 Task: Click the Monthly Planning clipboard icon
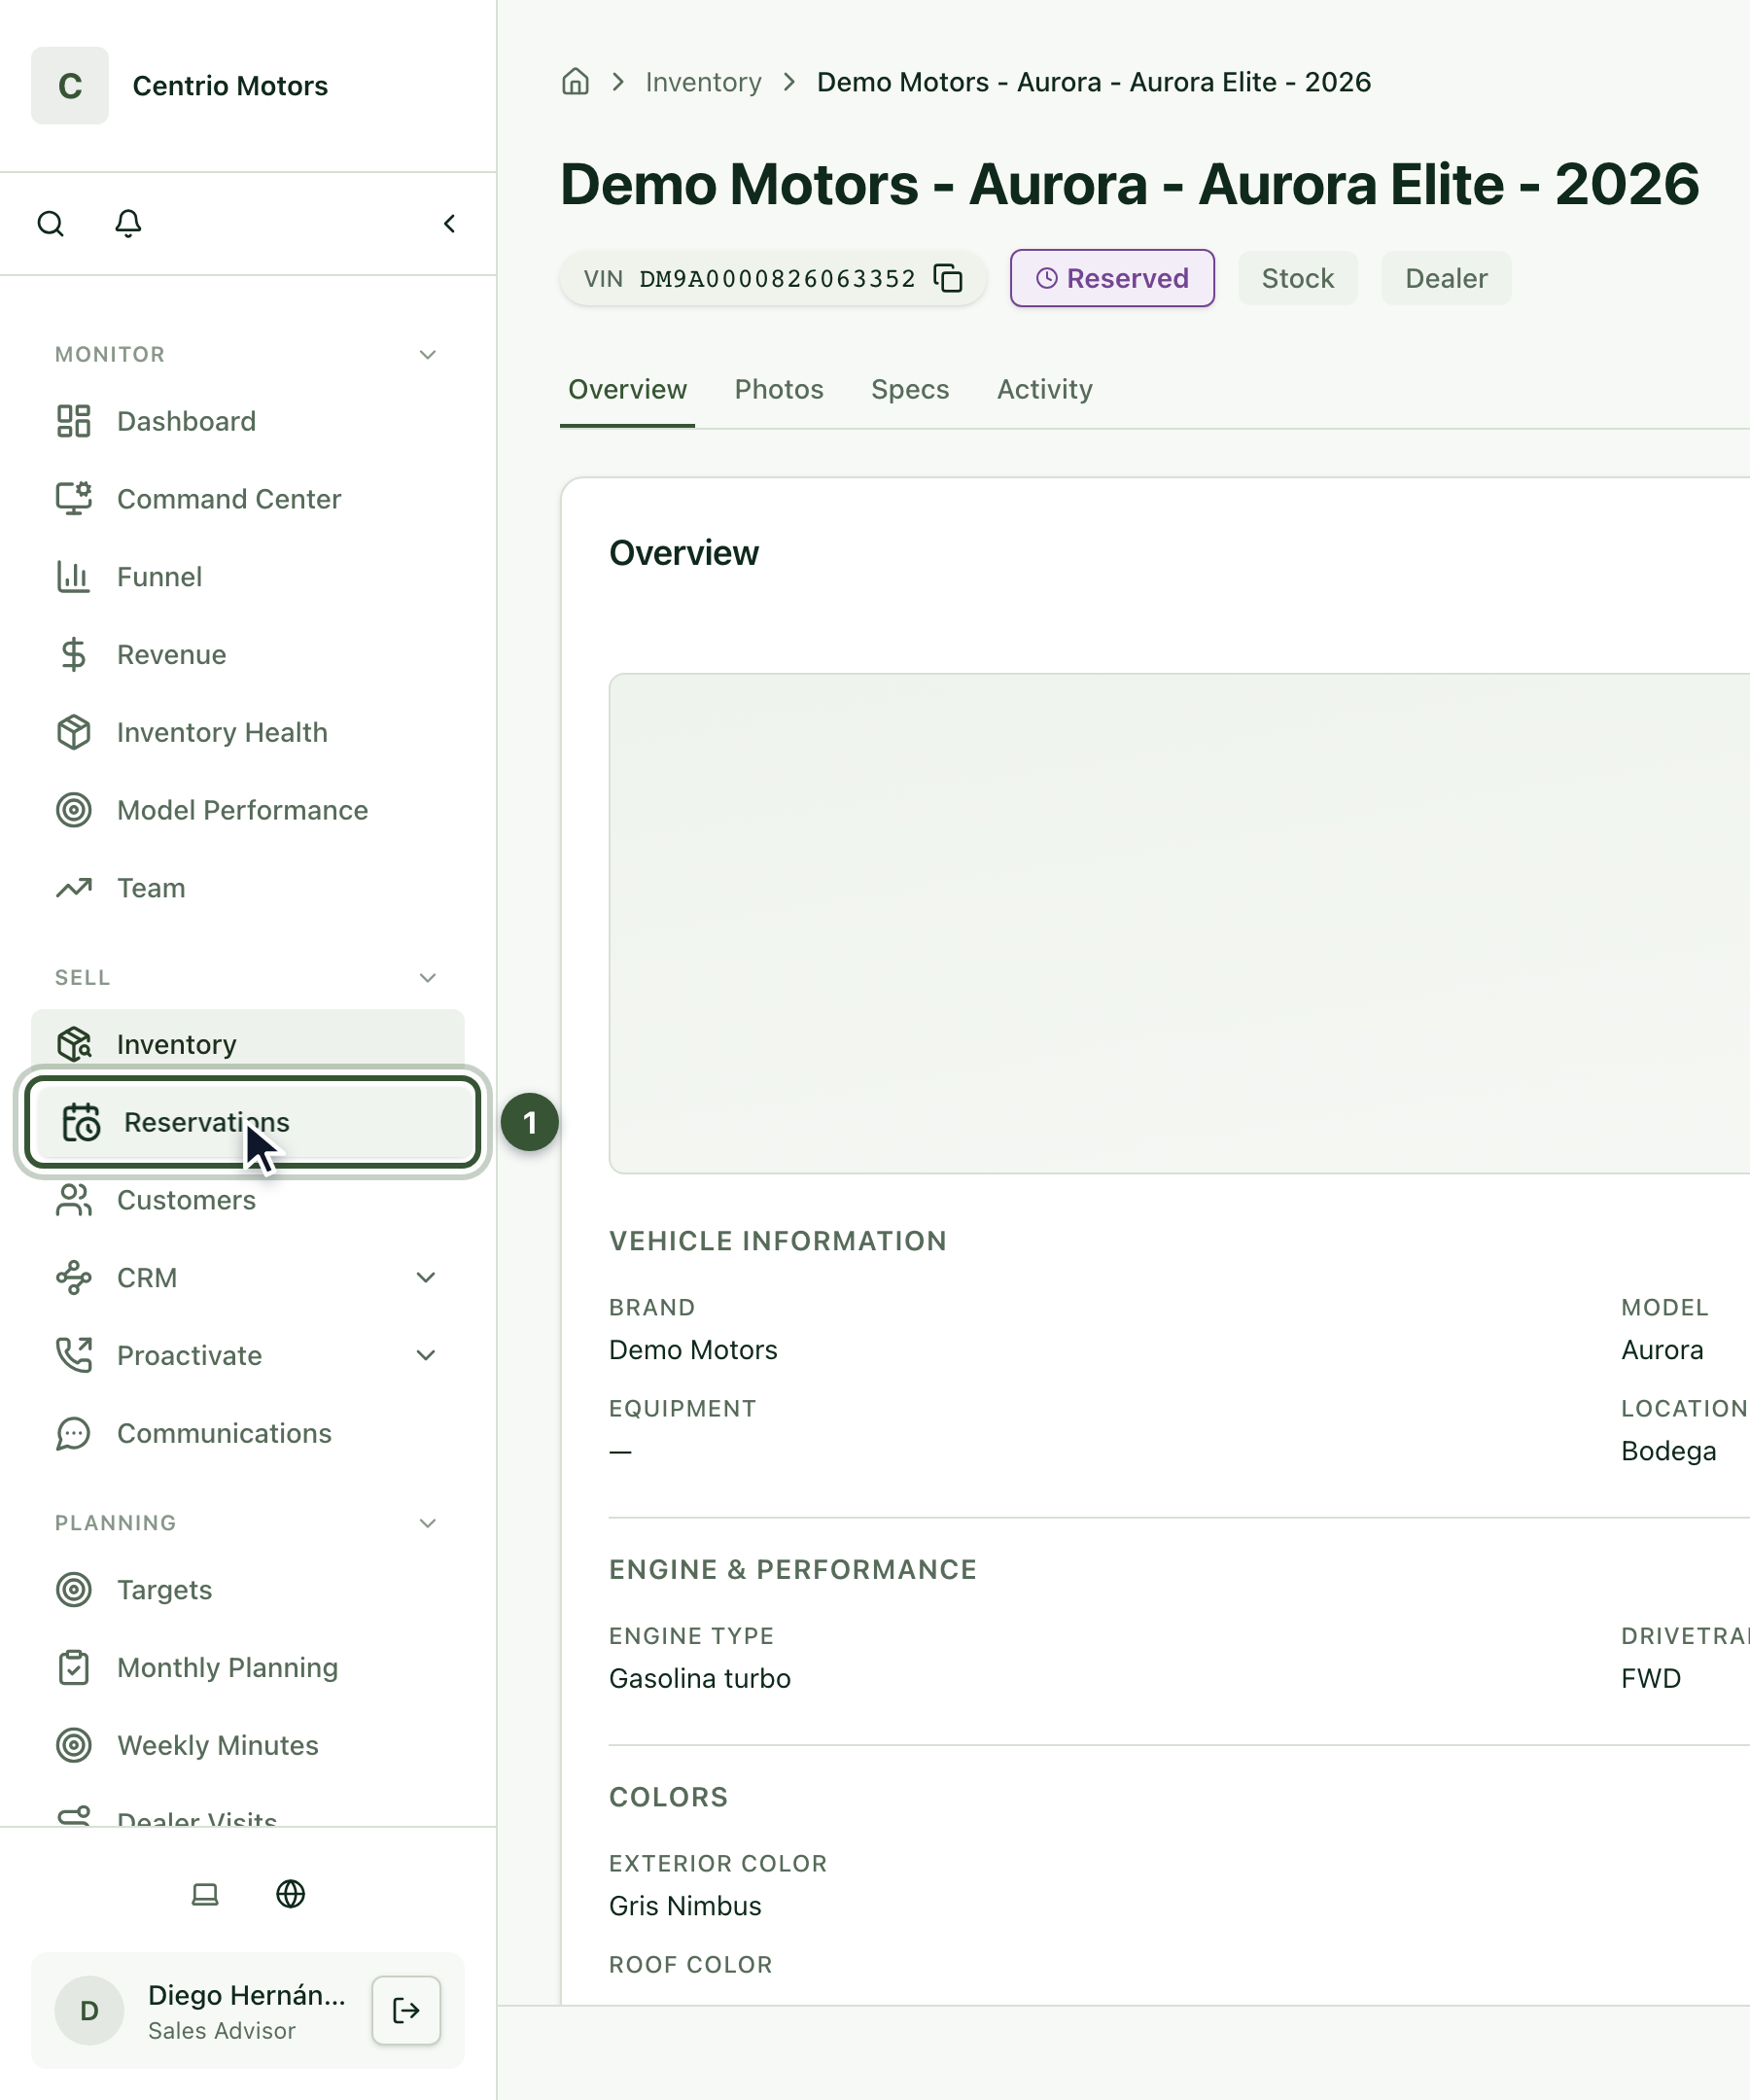click(74, 1667)
